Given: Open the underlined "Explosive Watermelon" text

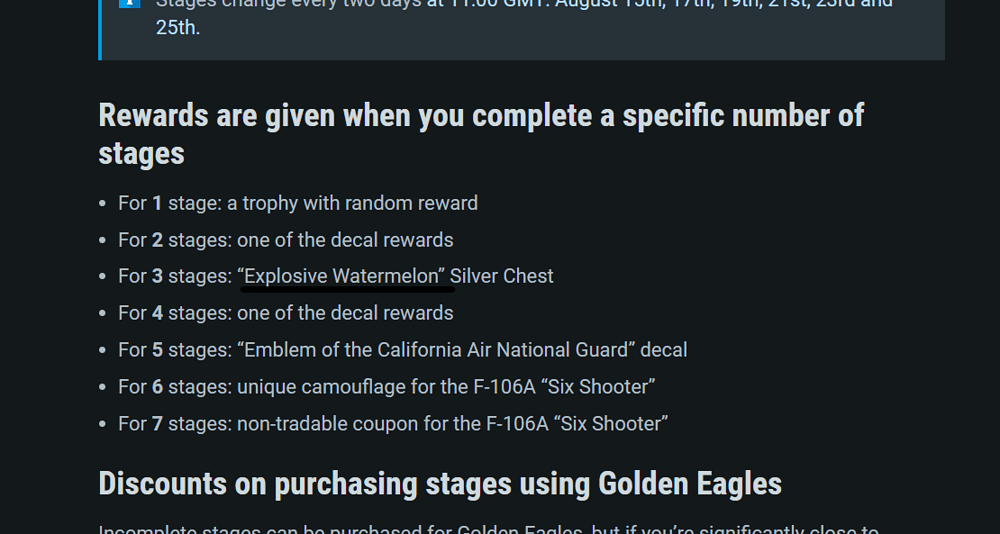Looking at the screenshot, I should click(344, 276).
